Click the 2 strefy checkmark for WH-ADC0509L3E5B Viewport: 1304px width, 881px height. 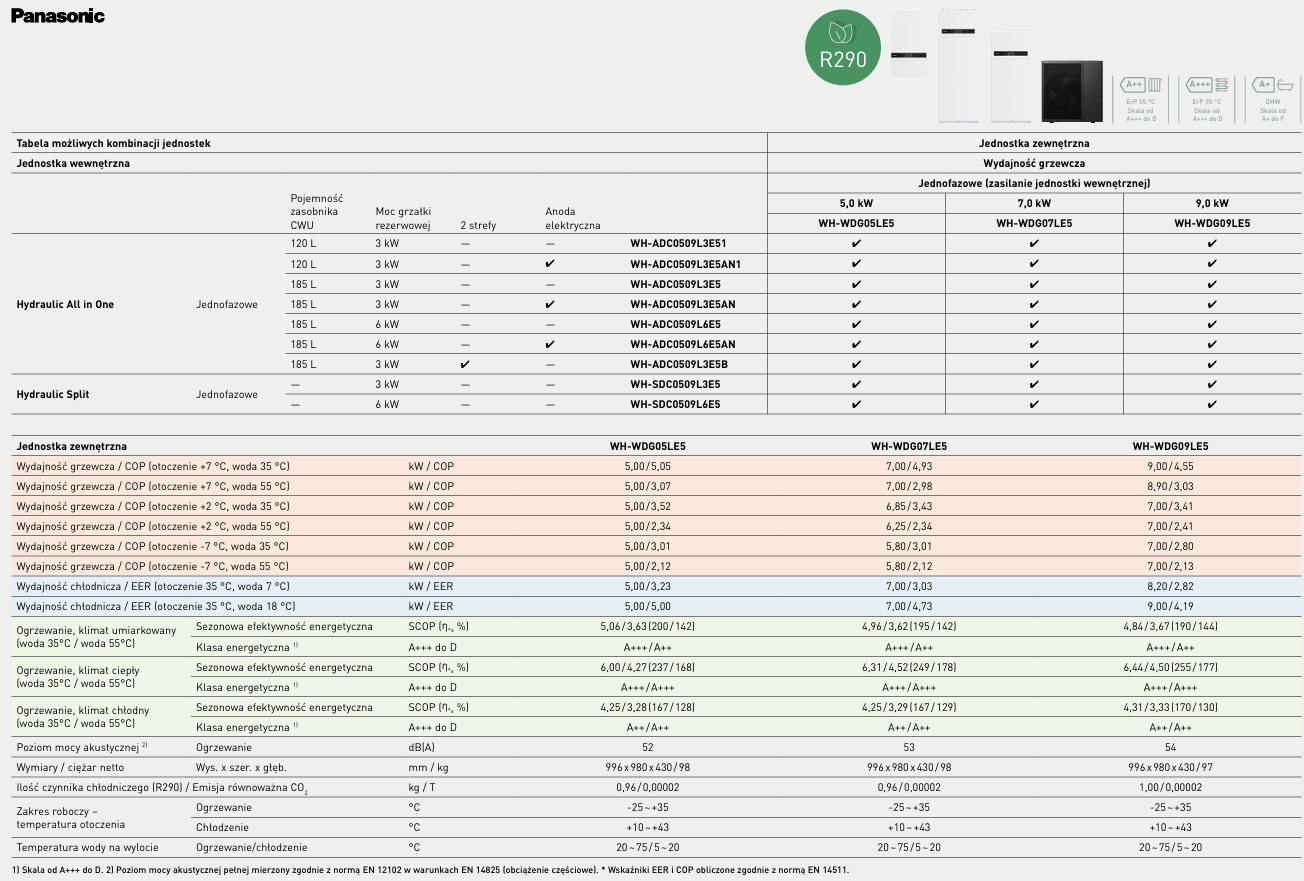(465, 364)
